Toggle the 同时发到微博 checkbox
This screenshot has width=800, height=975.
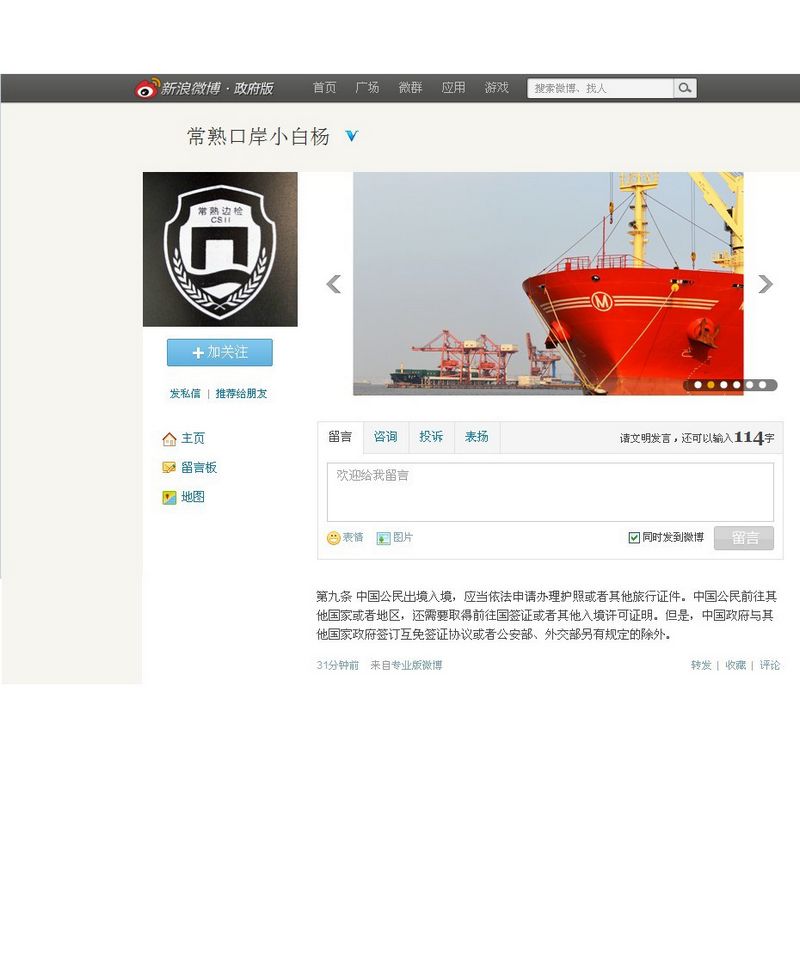(x=634, y=537)
